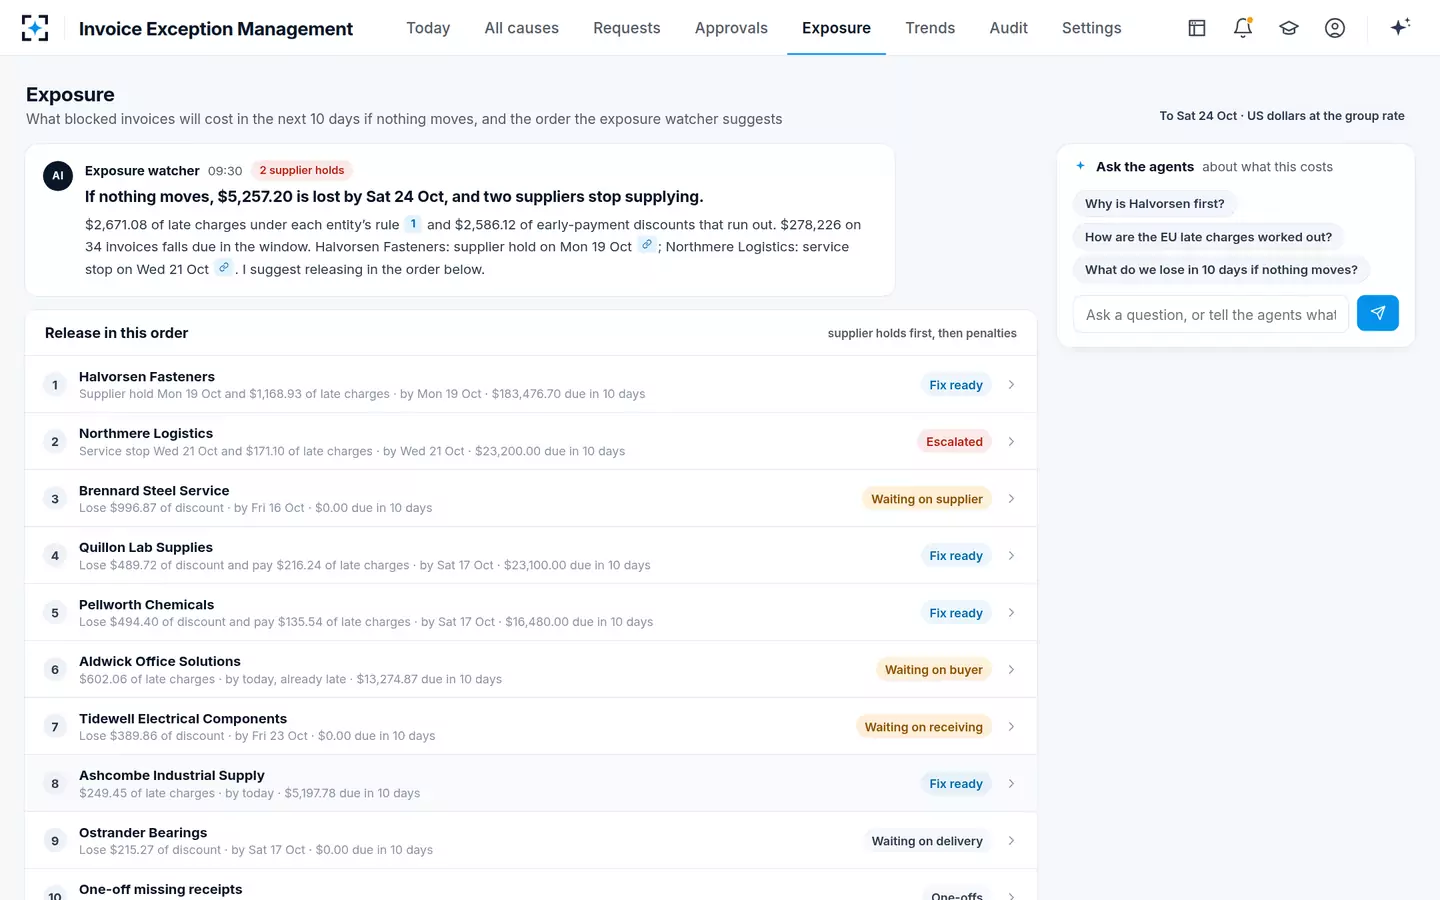Click the AI avatar of Exposure watcher

click(58, 175)
